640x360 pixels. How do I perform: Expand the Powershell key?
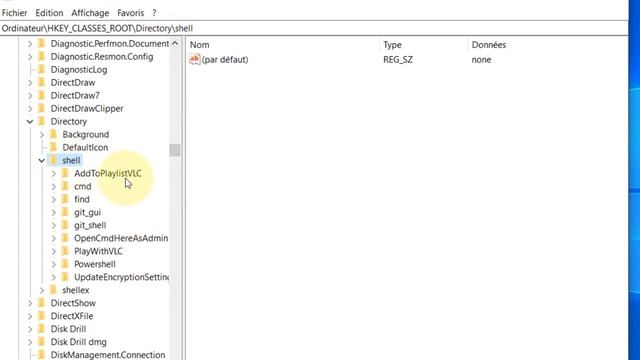pos(53,264)
